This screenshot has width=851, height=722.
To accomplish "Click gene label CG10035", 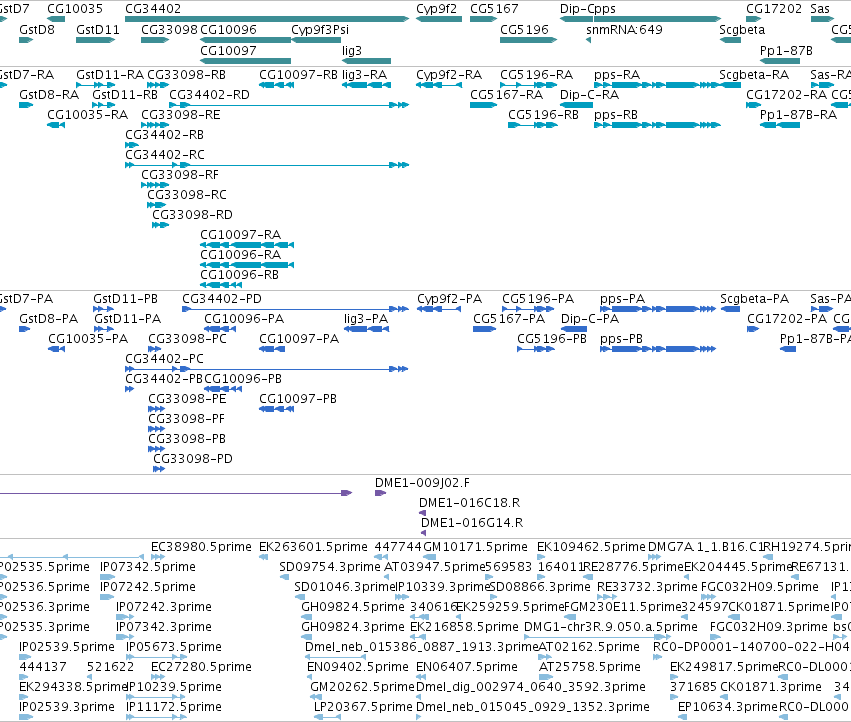I will point(74,9).
